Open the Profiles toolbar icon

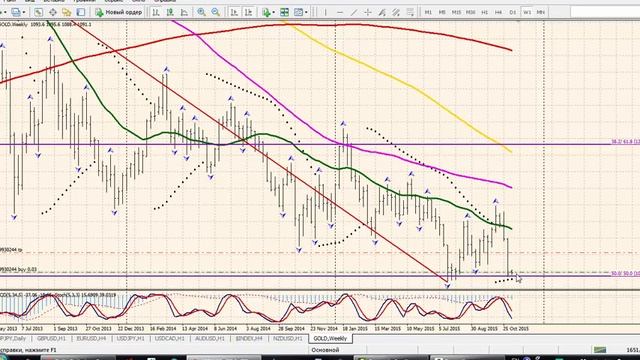click(16, 12)
